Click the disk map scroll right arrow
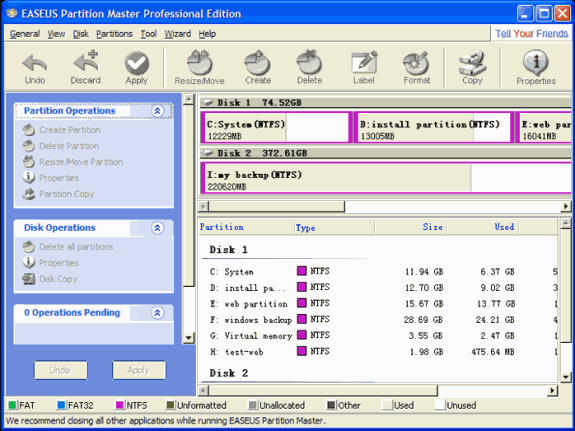This screenshot has height=431, width=575. [566, 207]
